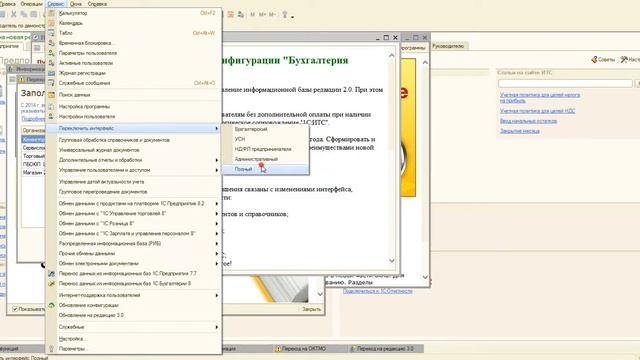Click the Советы icon on the right panel
Viewport: 640px width, 360px height.
(603, 60)
